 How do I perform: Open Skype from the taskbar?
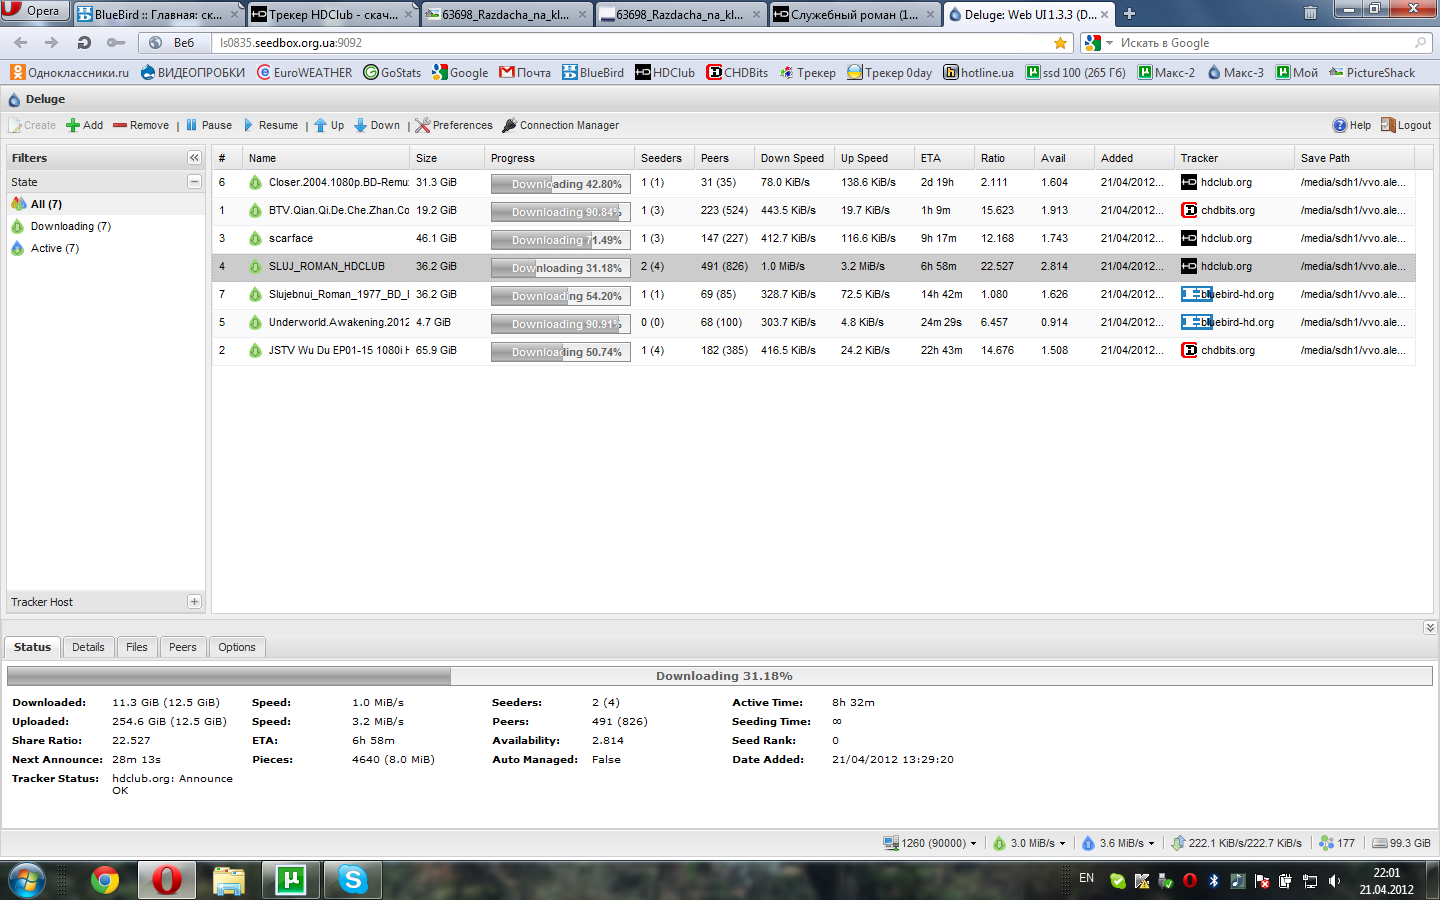[x=352, y=880]
